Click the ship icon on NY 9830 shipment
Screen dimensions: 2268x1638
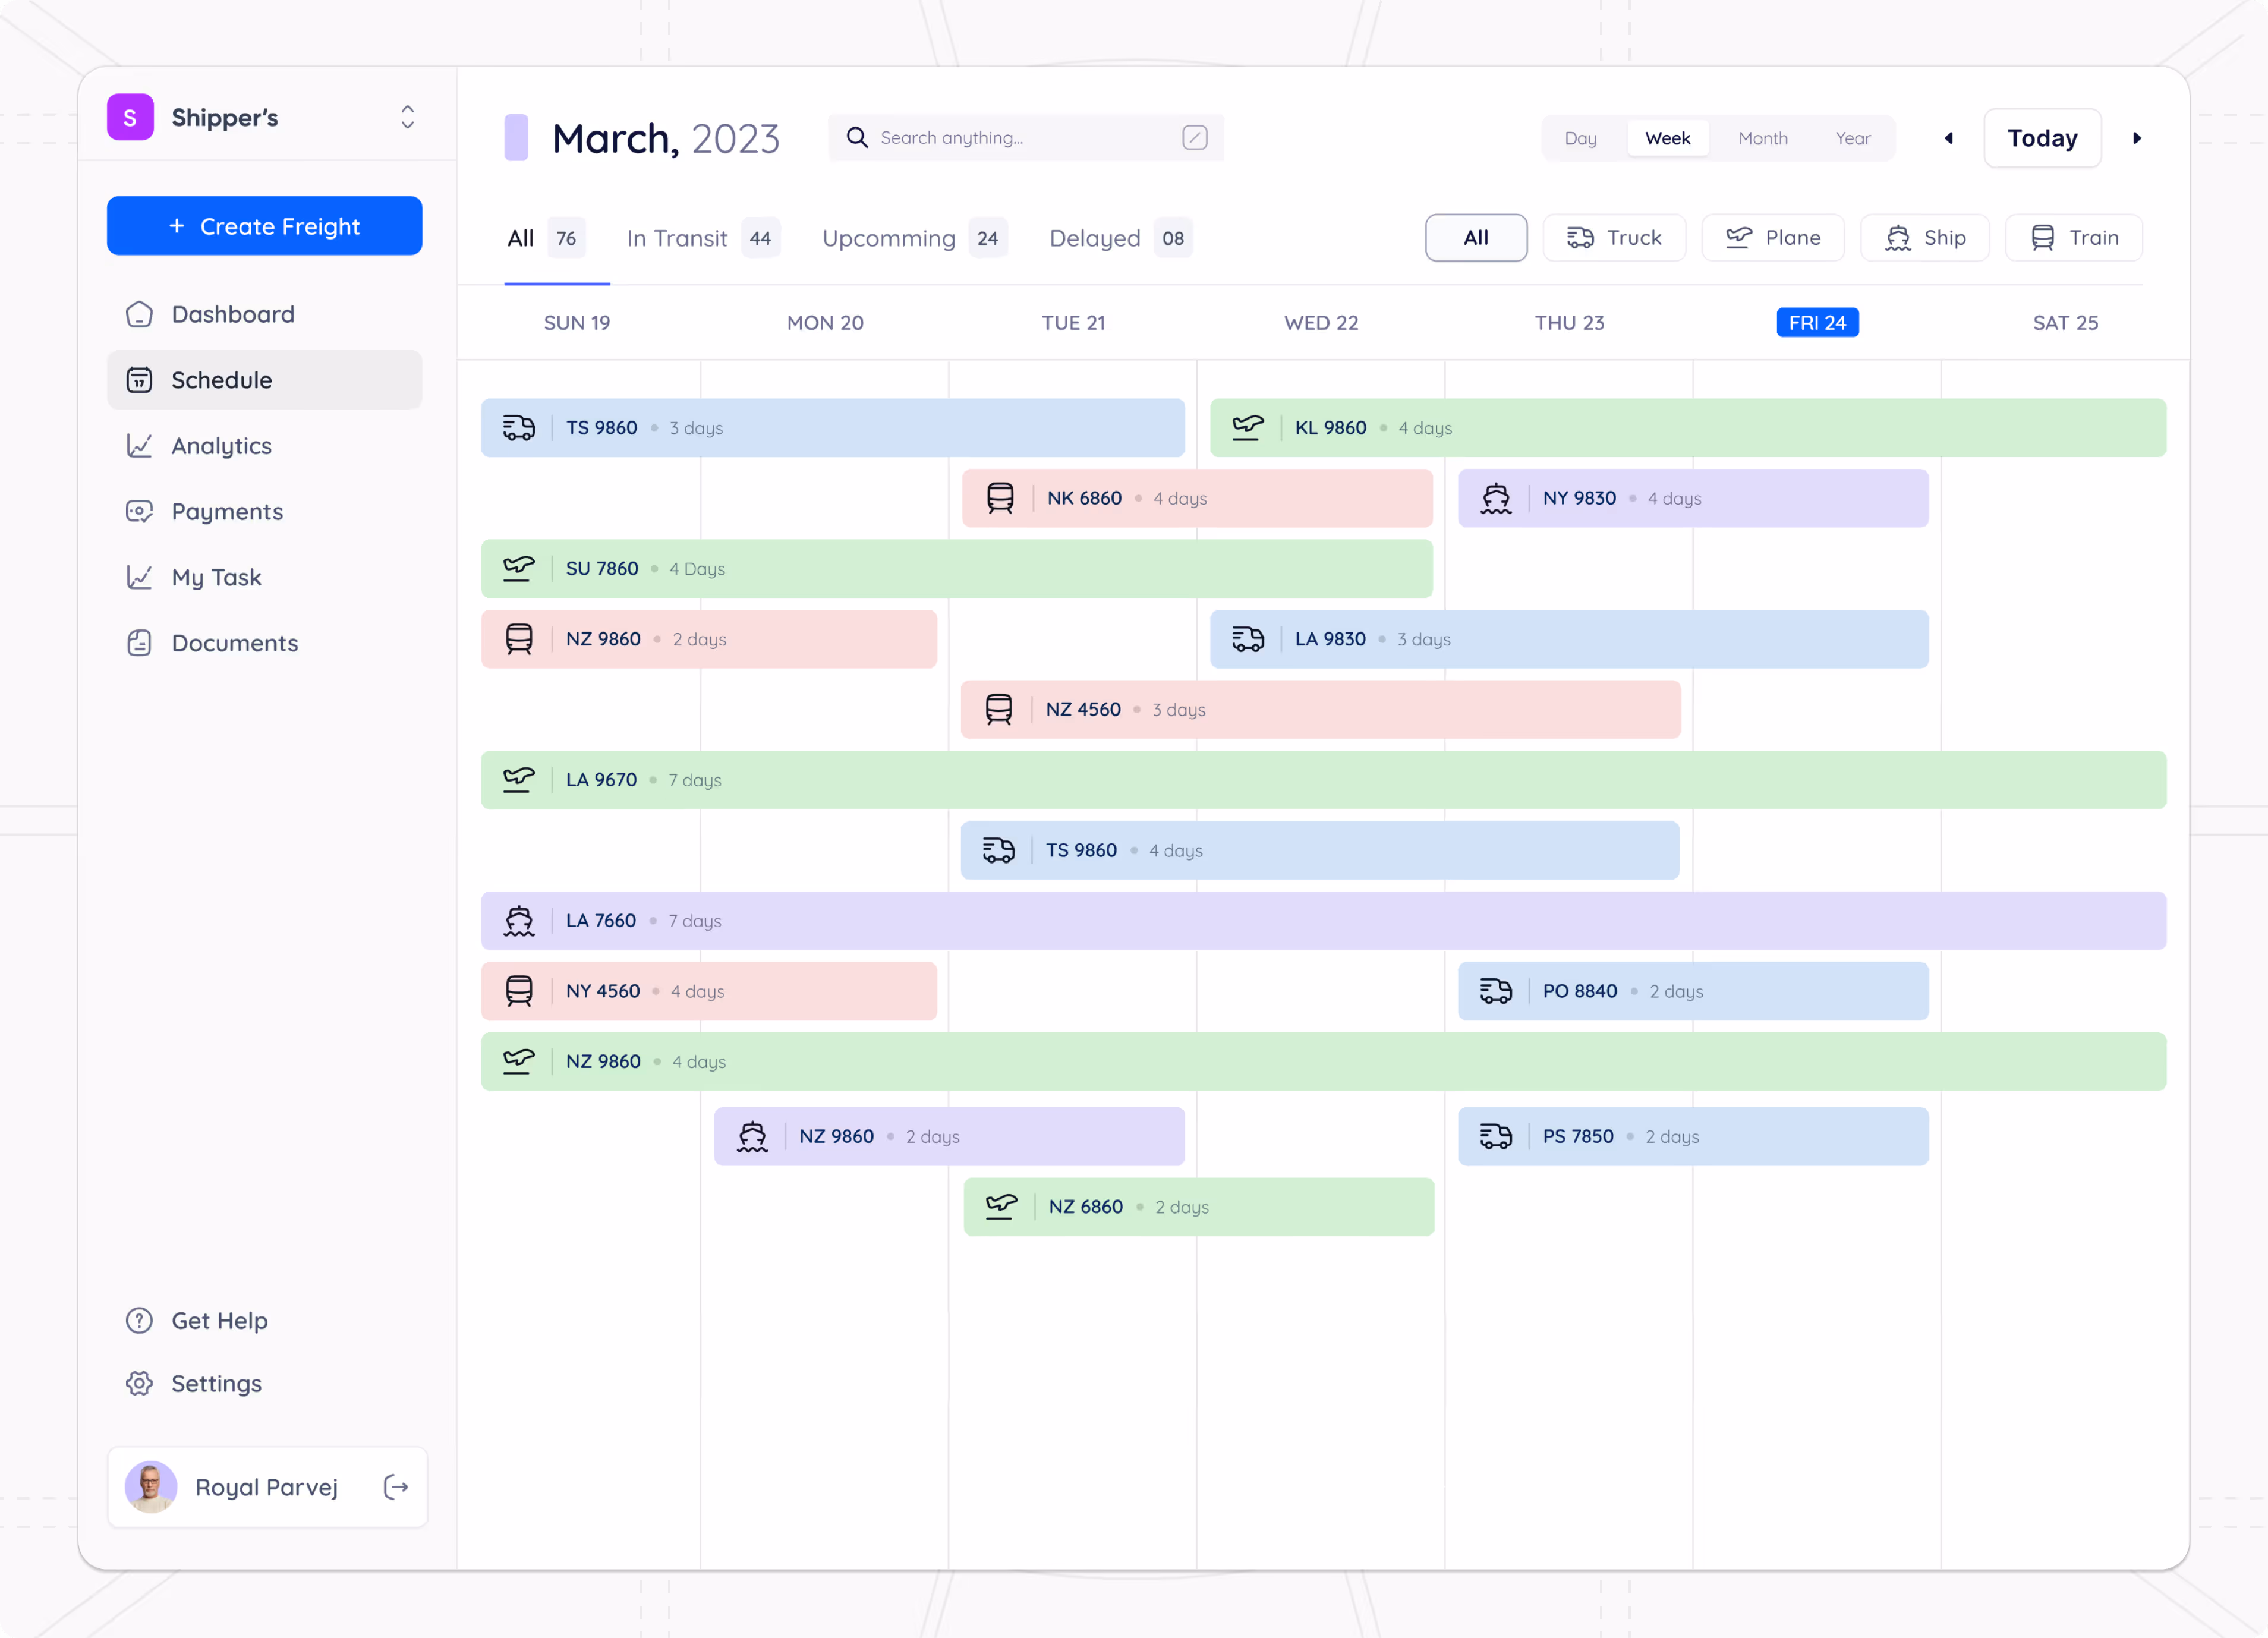1496,498
